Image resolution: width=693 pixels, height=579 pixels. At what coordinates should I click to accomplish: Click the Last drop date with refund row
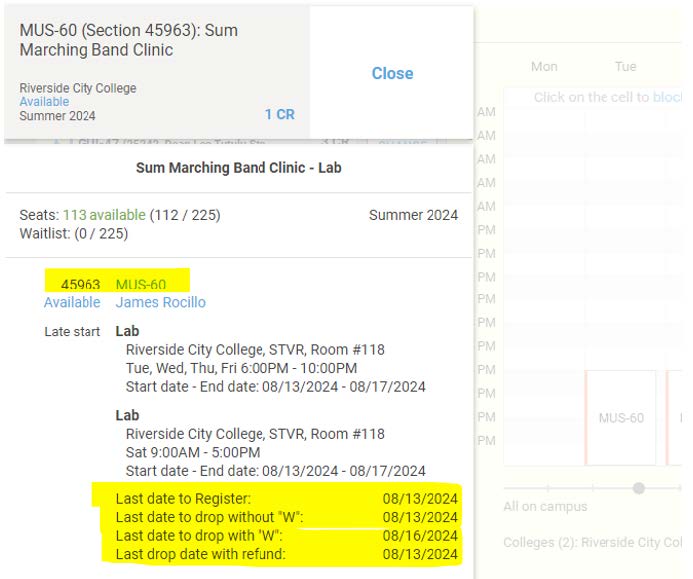point(286,554)
